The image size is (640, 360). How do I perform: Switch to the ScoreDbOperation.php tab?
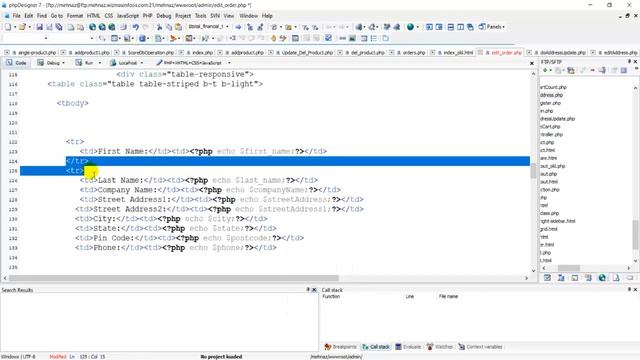[150, 53]
